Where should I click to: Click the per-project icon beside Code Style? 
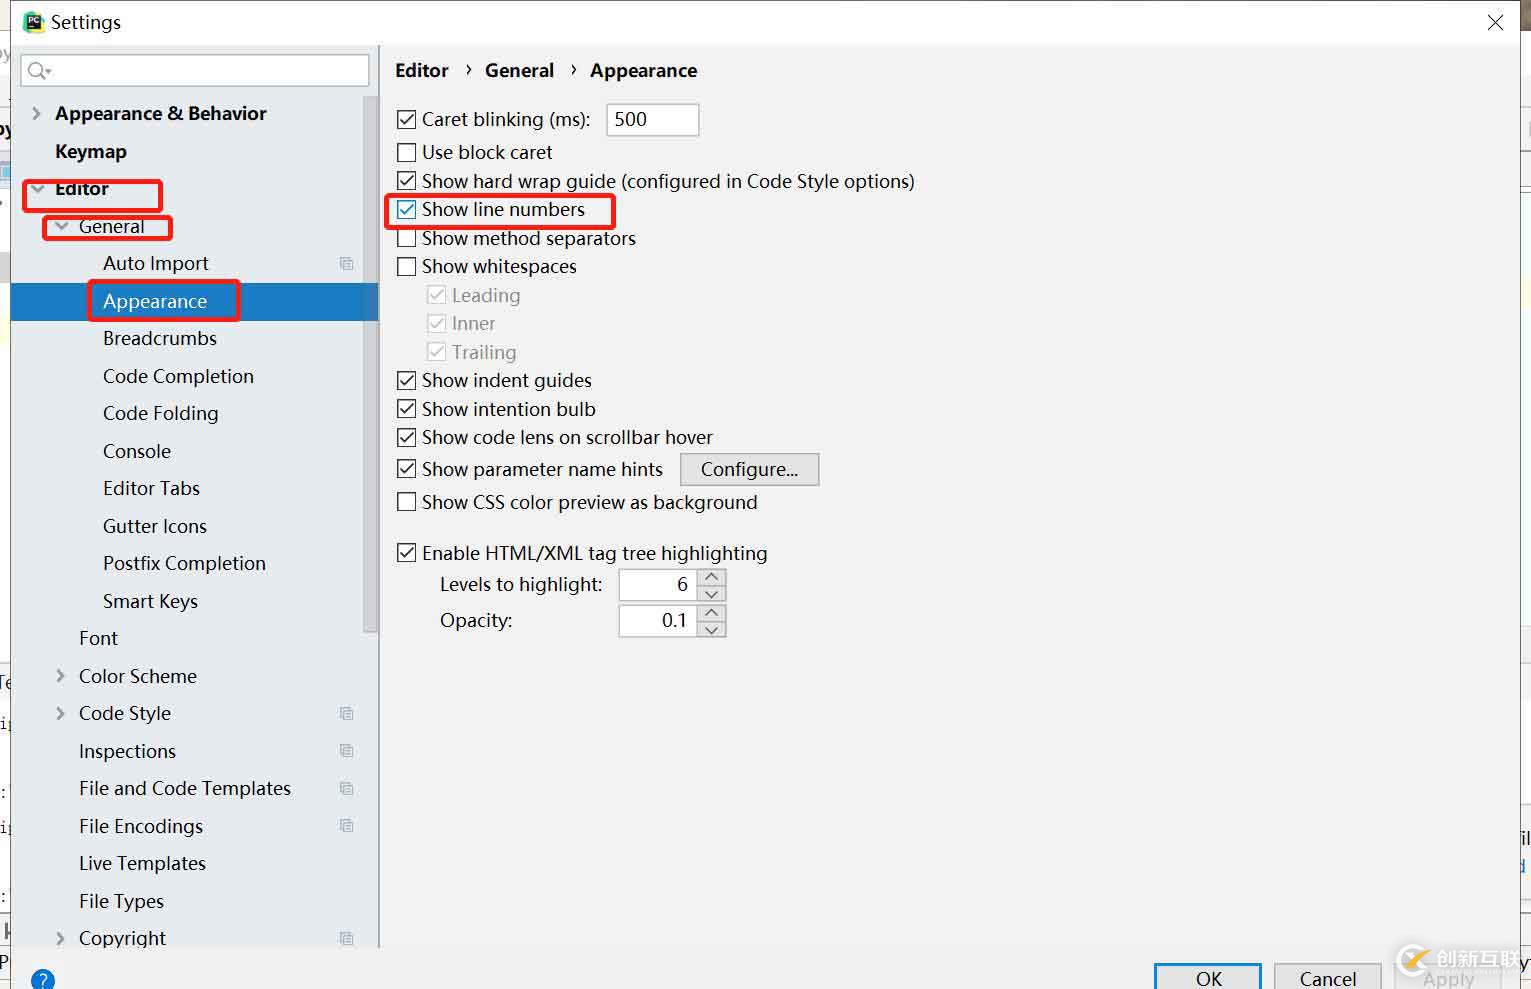pyautogui.click(x=347, y=713)
